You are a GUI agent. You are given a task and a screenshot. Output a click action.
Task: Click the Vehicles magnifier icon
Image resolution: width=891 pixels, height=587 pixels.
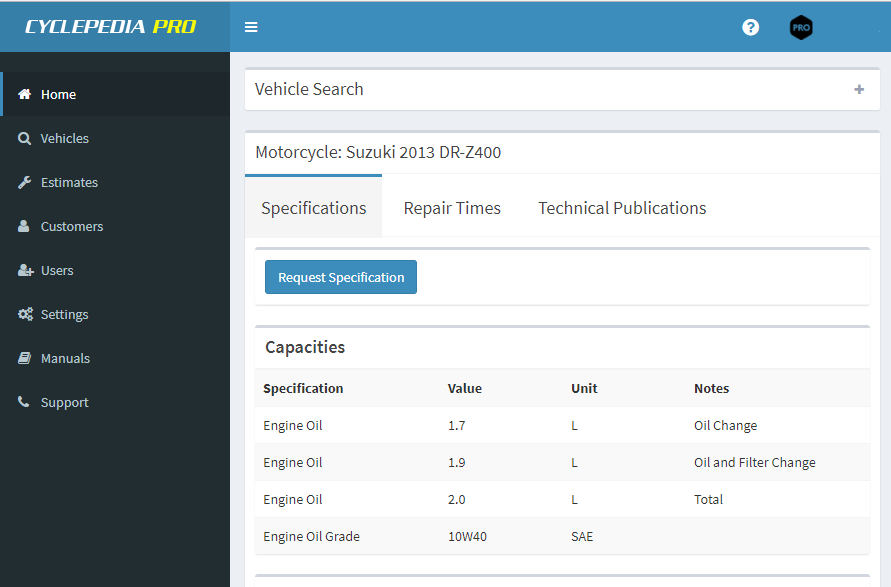click(x=24, y=138)
